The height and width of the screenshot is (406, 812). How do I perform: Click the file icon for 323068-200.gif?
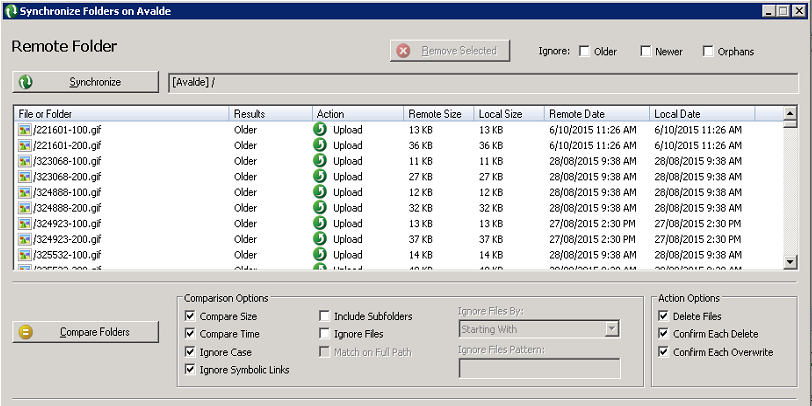[x=24, y=177]
